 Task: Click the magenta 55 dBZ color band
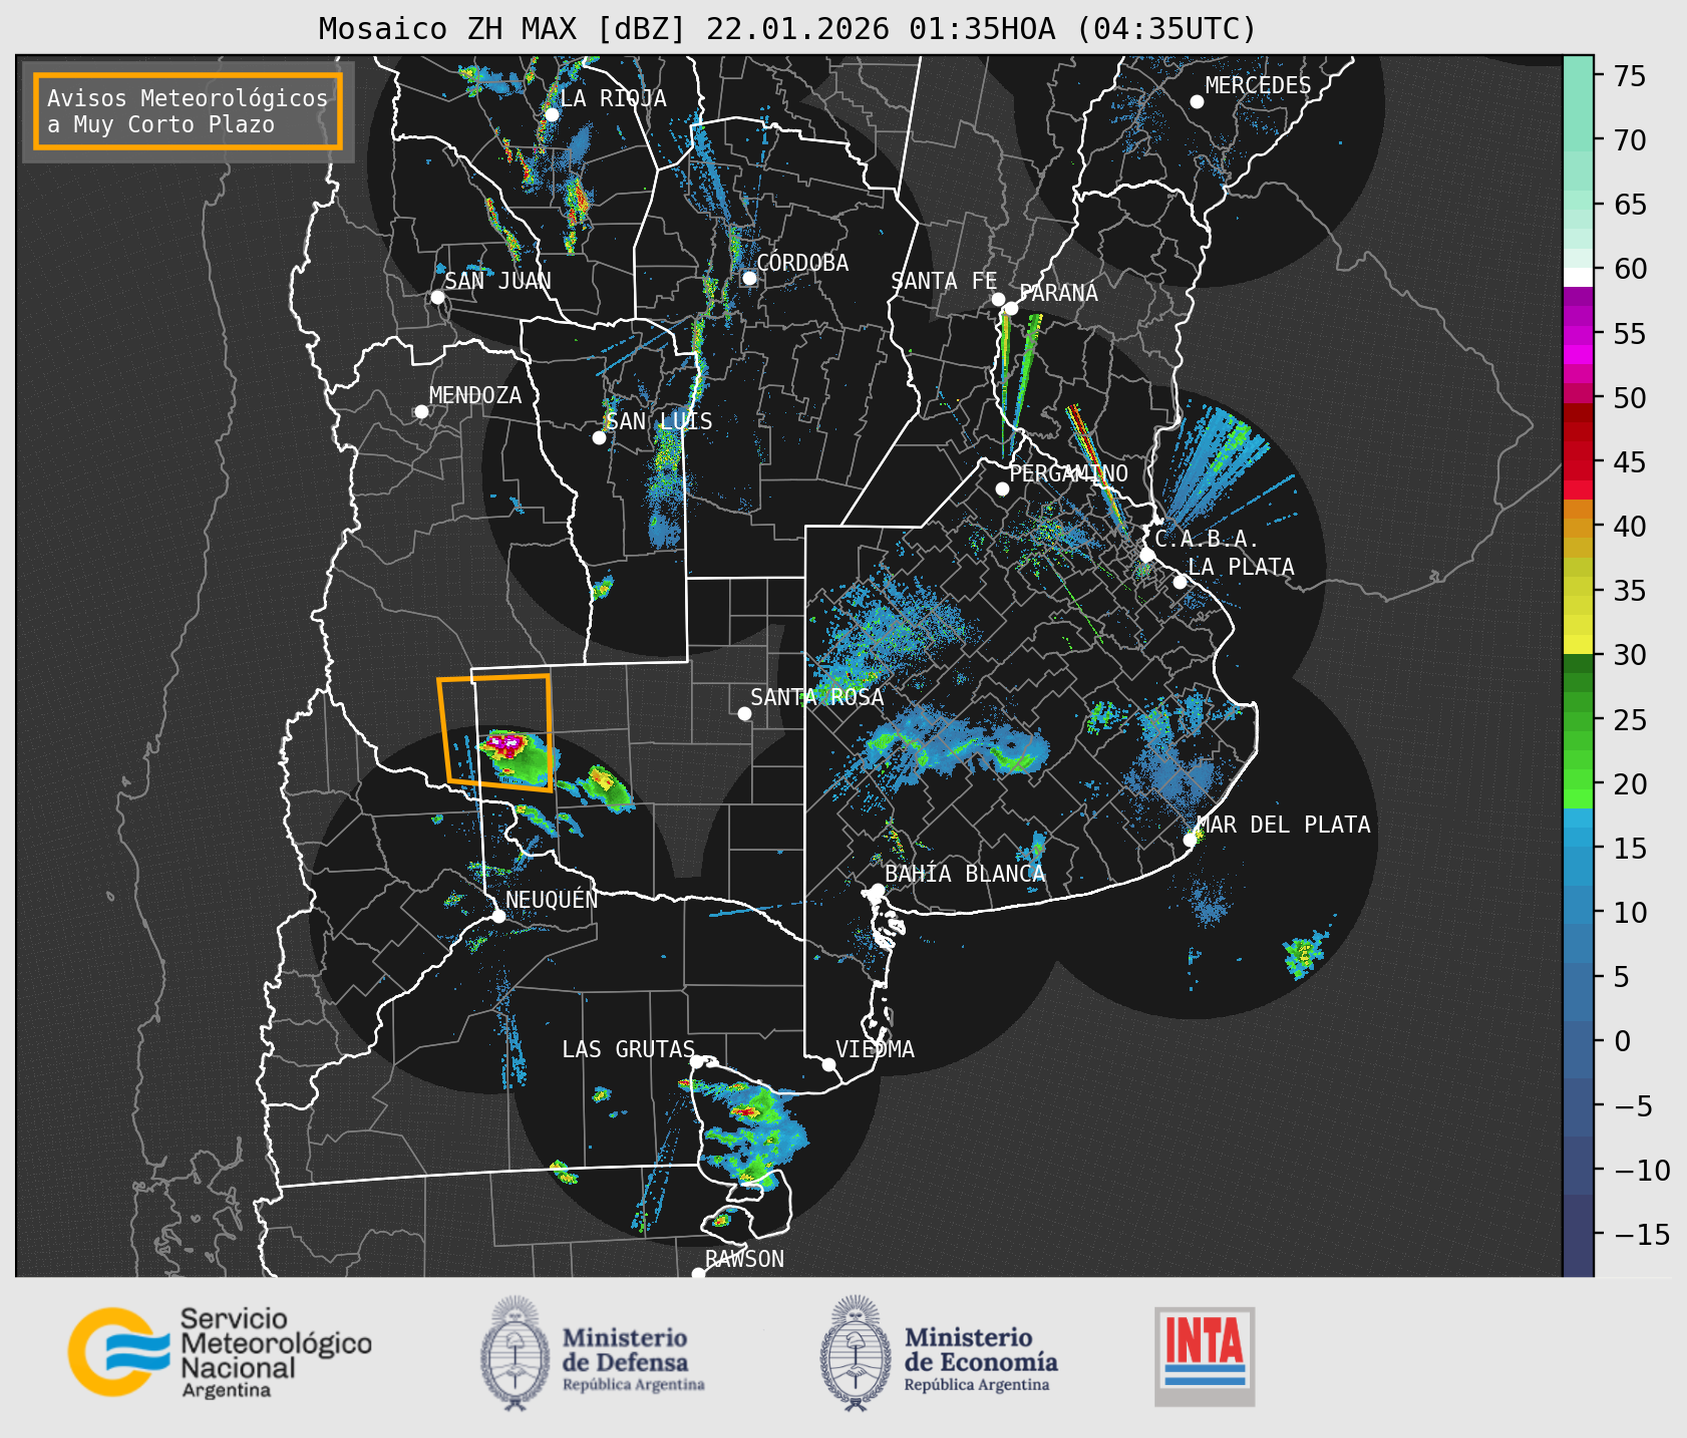click(x=1578, y=335)
